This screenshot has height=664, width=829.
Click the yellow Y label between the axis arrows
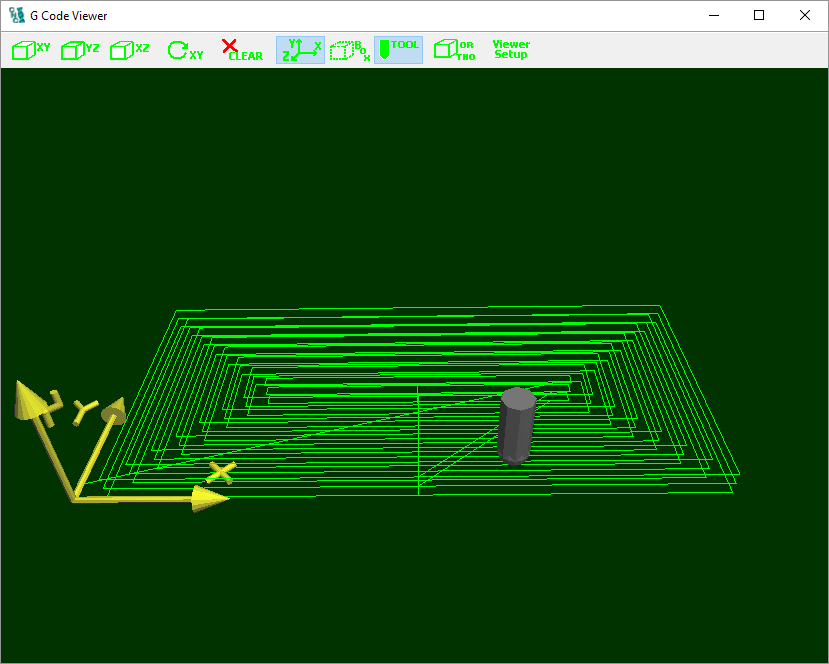click(x=83, y=408)
